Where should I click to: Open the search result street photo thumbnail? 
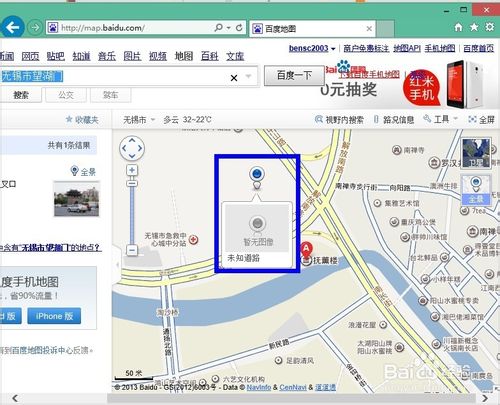point(77,199)
